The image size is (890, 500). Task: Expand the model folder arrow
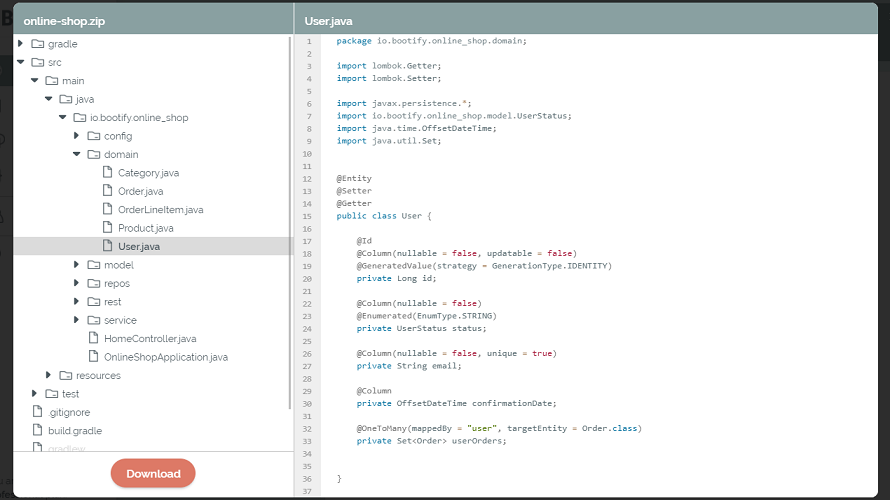coord(77,265)
